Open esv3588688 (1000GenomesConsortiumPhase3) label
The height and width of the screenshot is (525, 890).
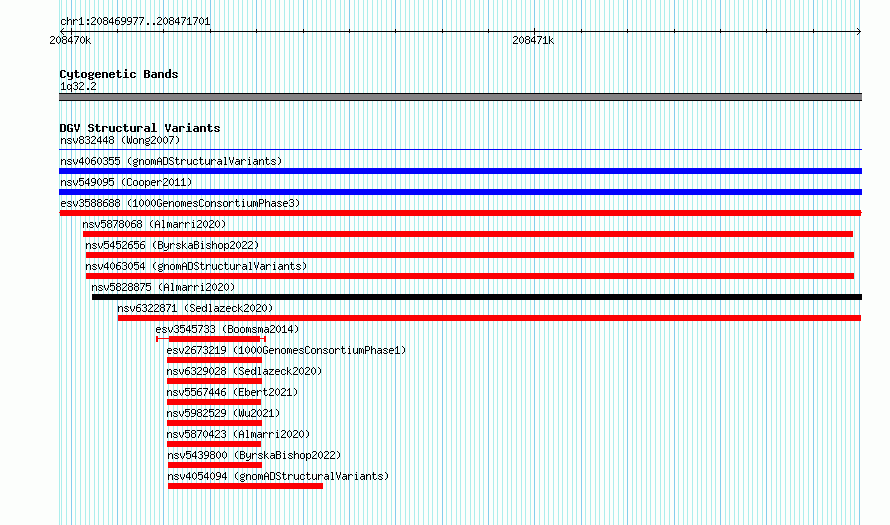180,203
